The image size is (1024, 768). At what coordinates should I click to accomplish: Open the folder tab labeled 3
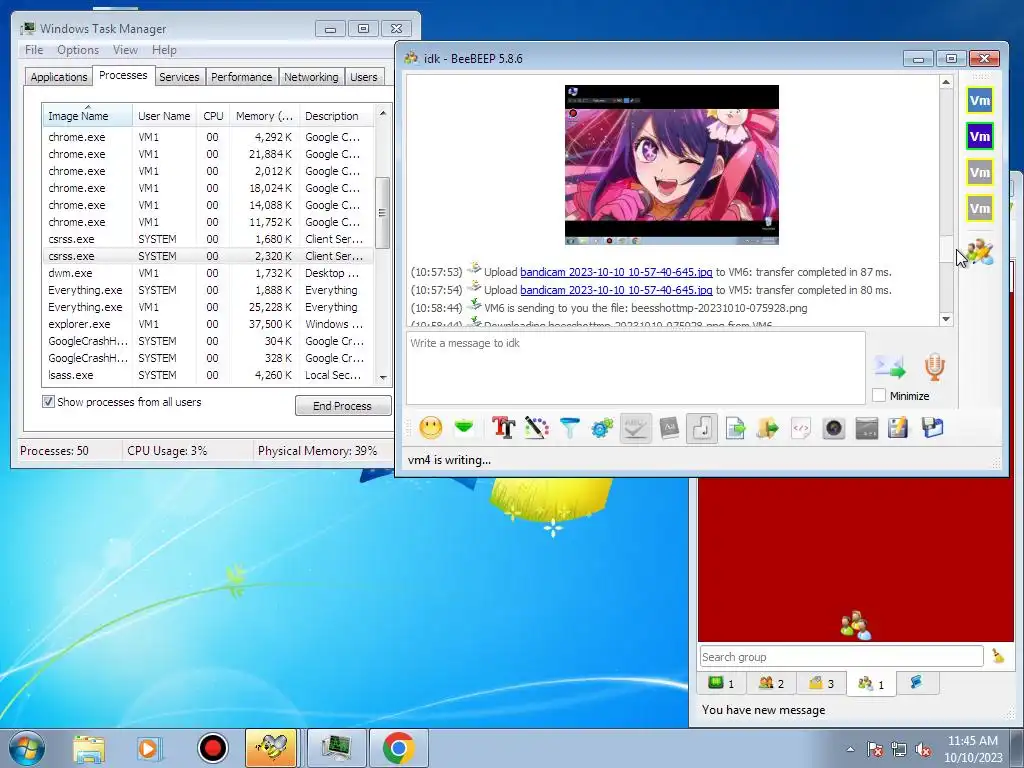point(821,683)
